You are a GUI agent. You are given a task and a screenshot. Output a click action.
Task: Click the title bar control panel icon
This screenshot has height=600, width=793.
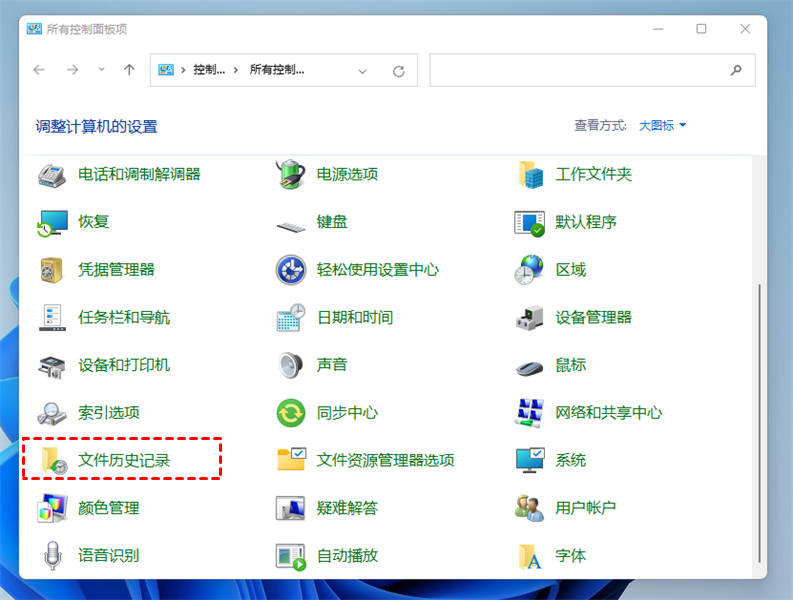coord(34,29)
